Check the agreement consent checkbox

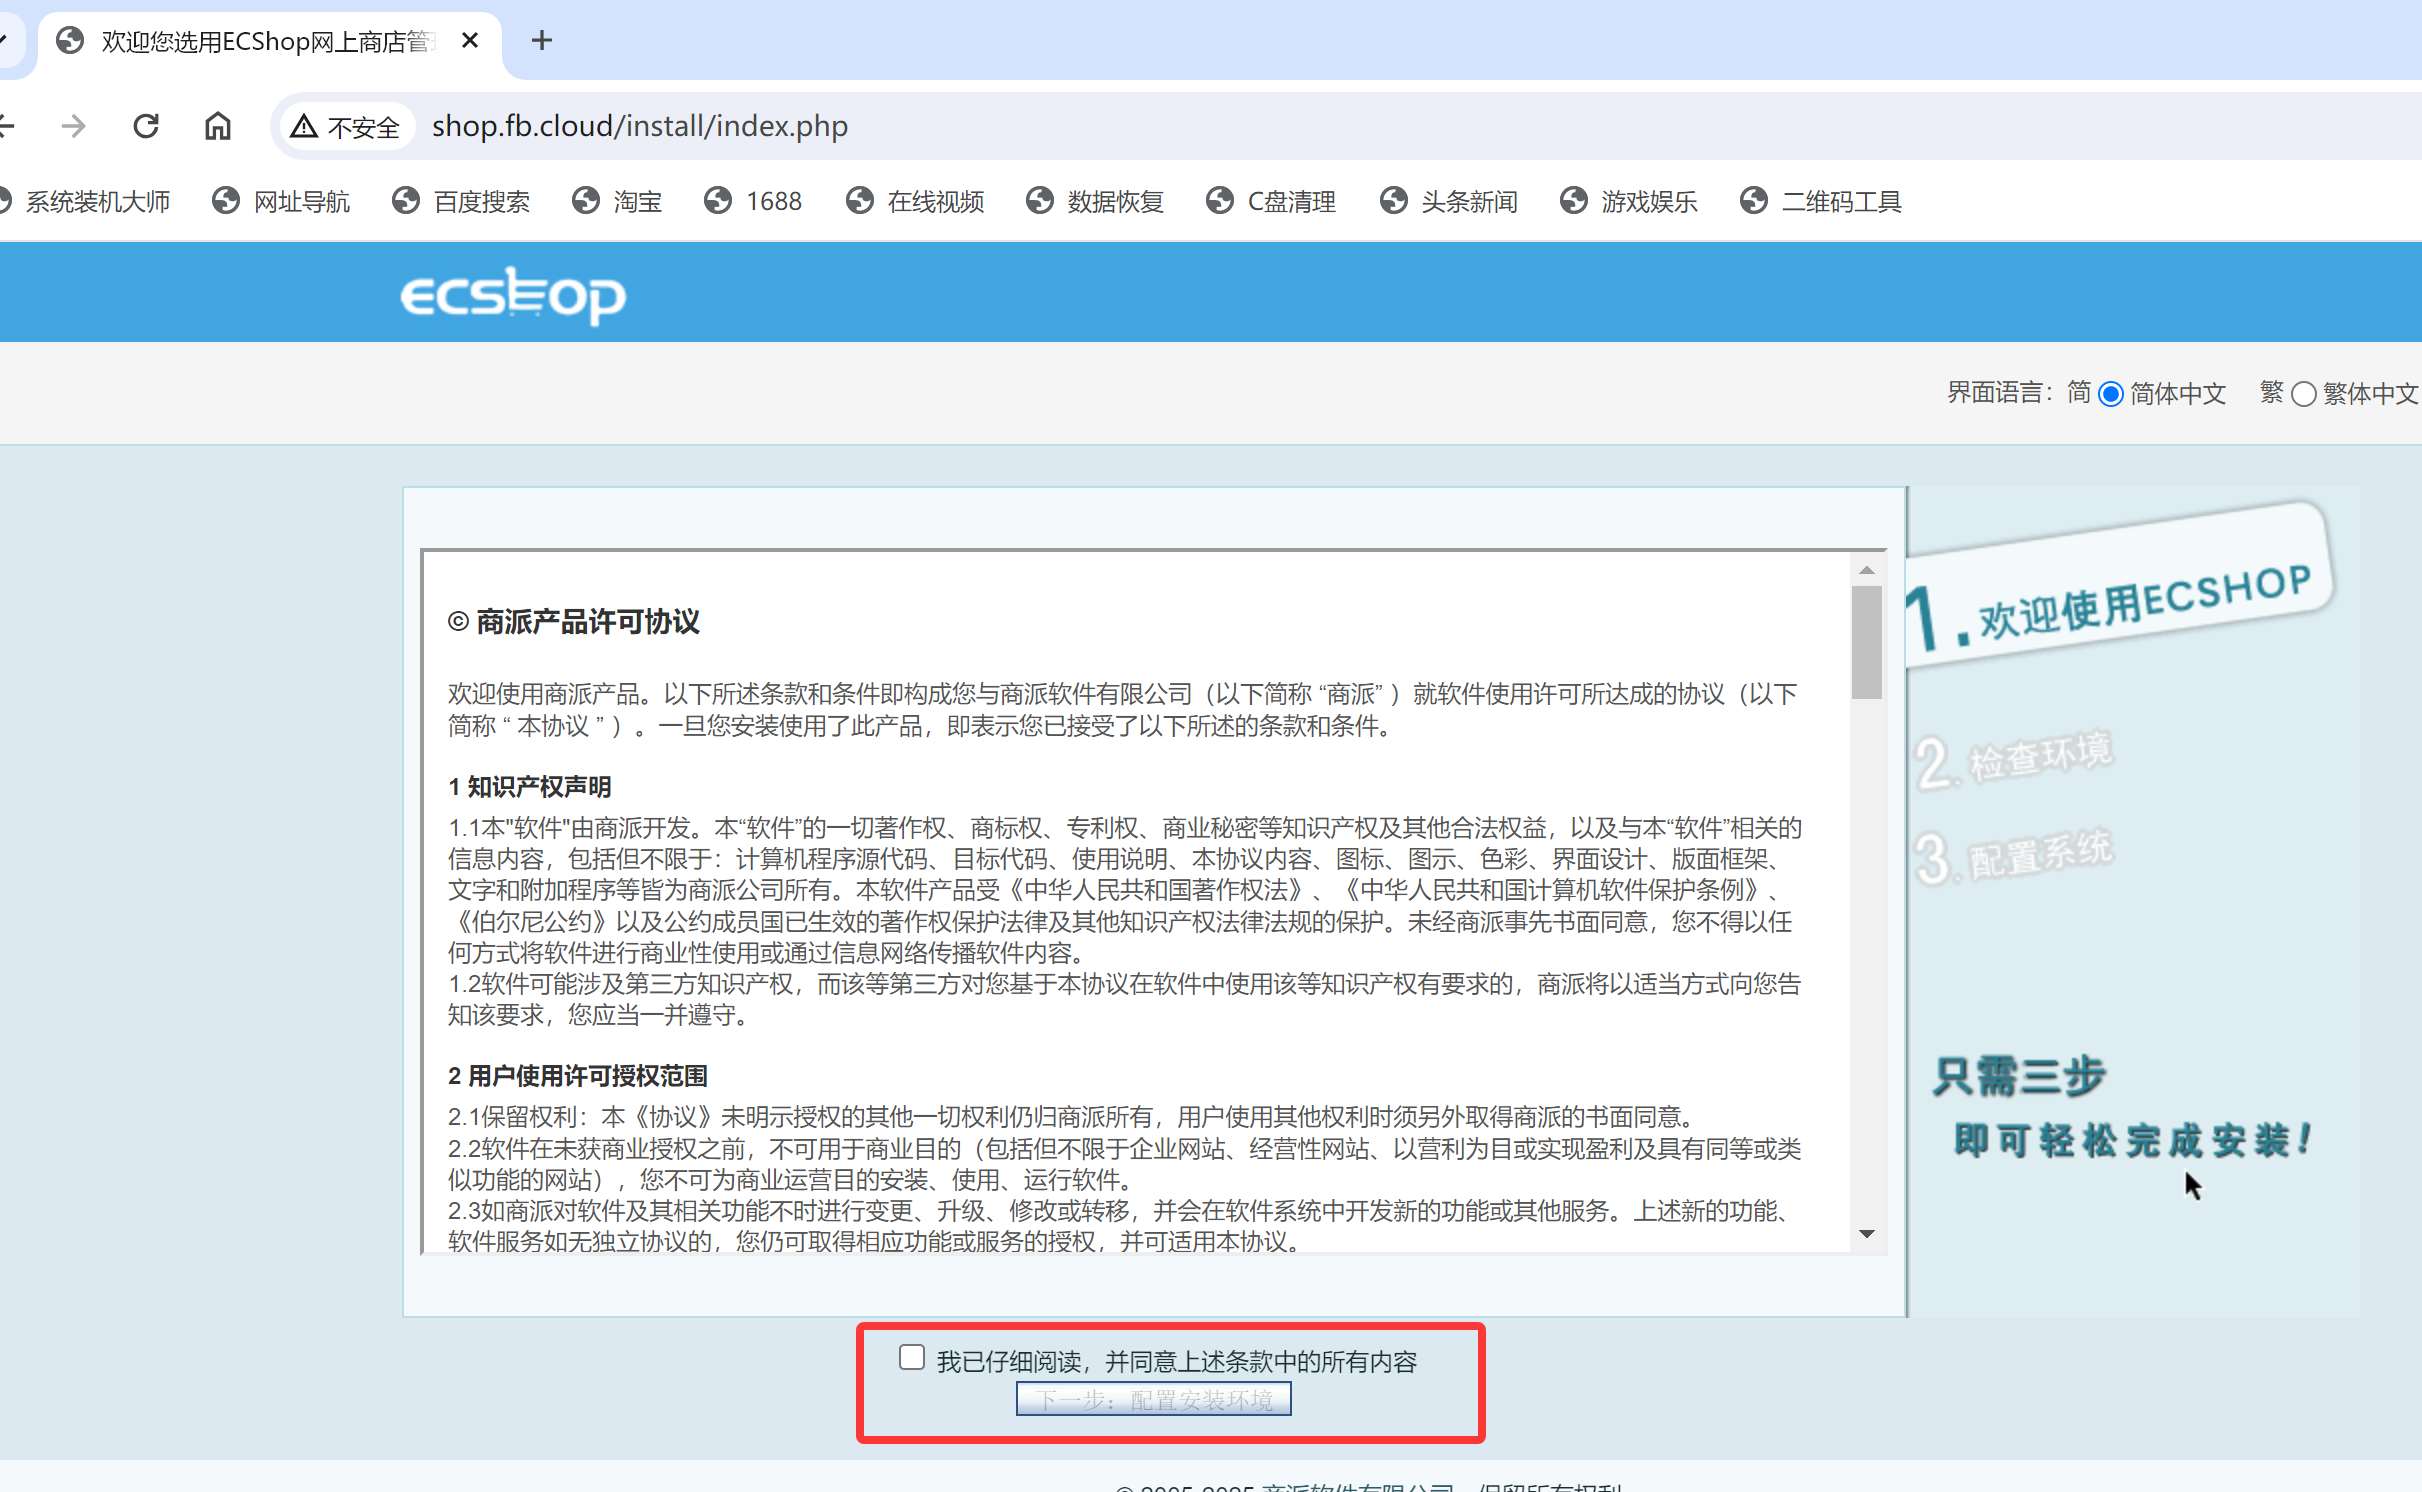[x=911, y=1357]
